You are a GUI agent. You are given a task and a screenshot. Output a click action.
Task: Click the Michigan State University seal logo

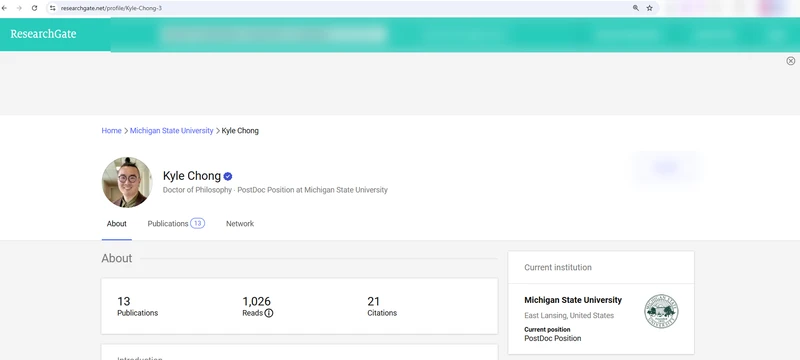[661, 311]
